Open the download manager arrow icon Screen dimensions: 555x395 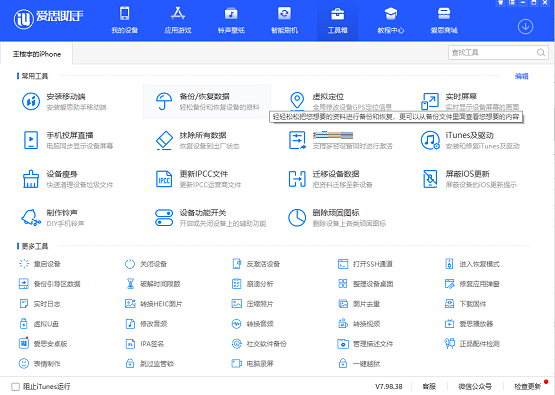point(525,27)
